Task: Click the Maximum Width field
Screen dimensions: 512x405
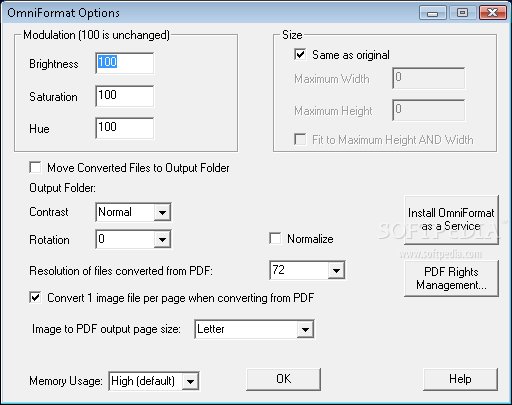Action: tap(429, 78)
